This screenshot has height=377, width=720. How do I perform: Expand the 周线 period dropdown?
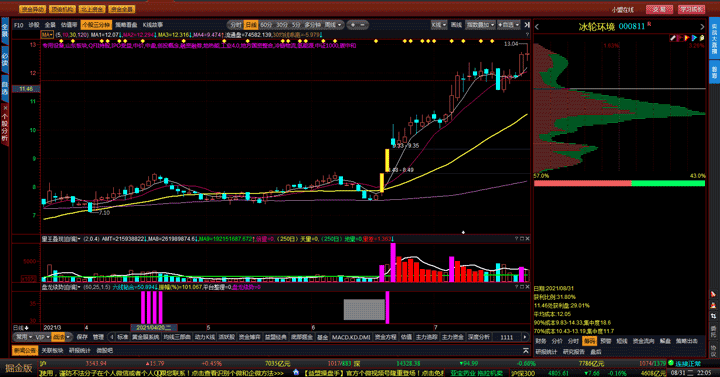pos(333,25)
